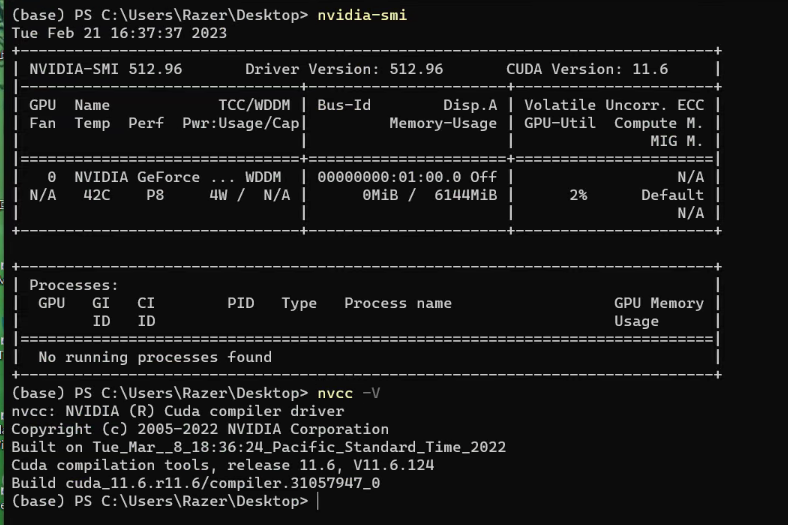Screen dimensions: 788x525
Task: Click the blinking cursor at the last prompt
Action: [x=317, y=501]
